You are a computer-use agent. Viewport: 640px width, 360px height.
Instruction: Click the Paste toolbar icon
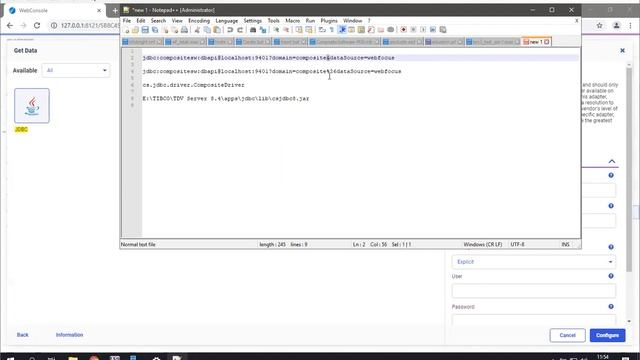coord(217,30)
